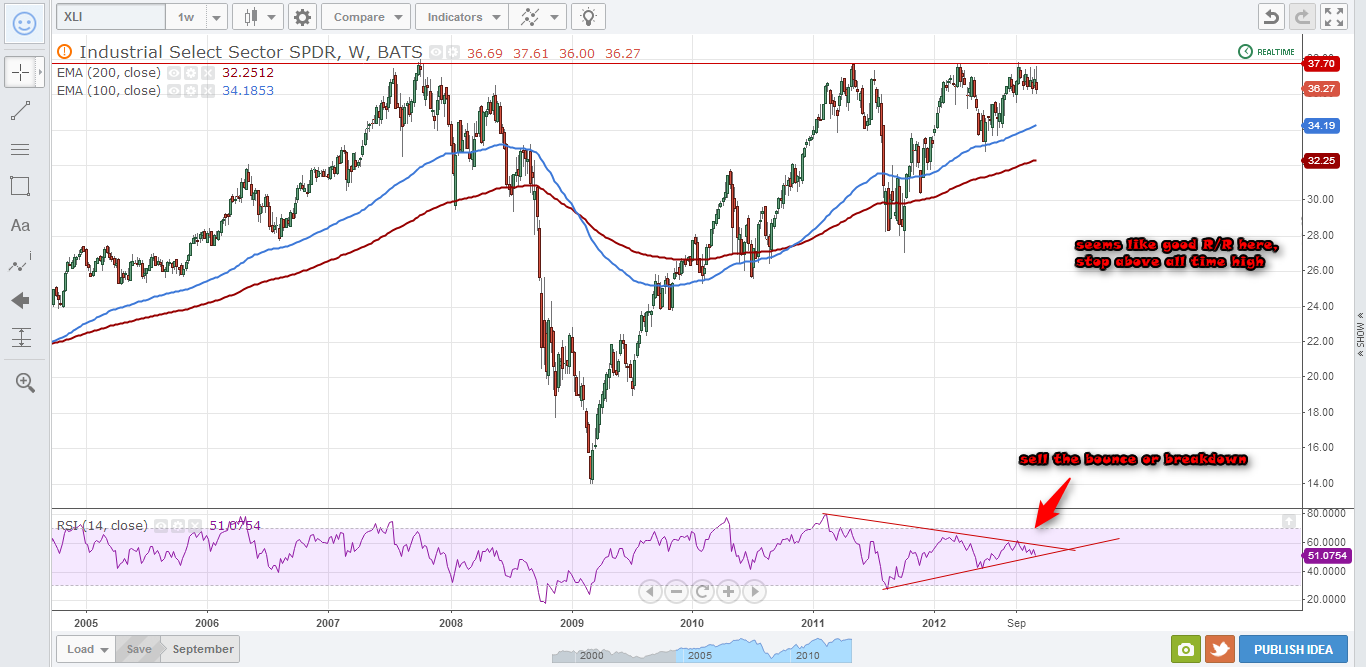1366x667 pixels.
Task: Click the September chart layout name
Action: pos(203,649)
